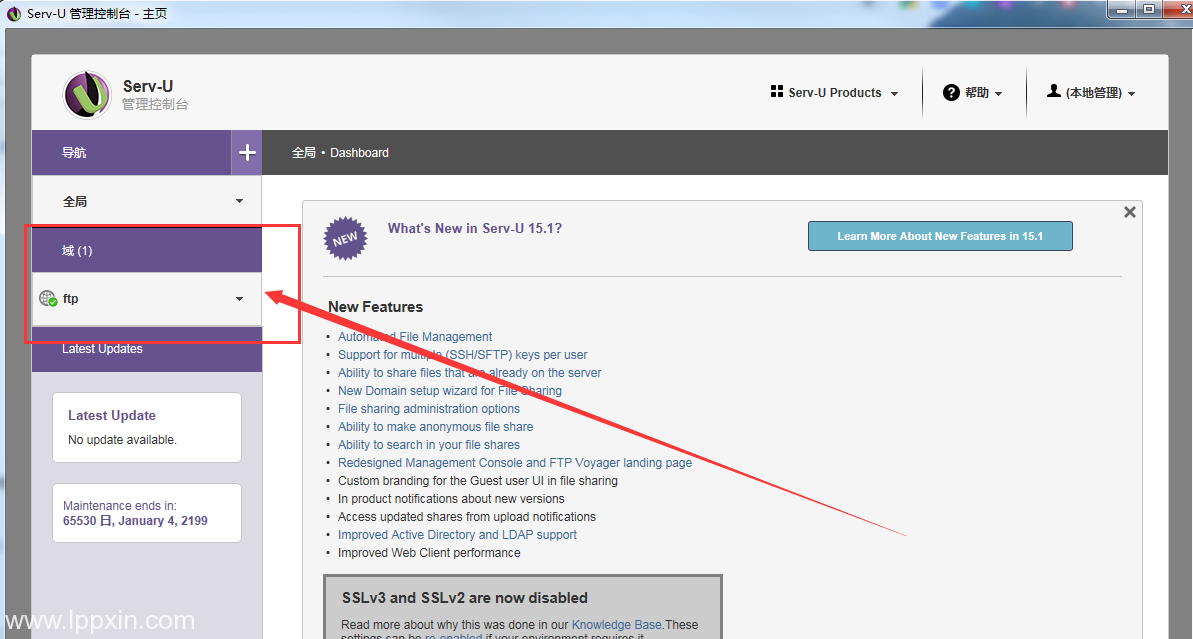Image resolution: width=1193 pixels, height=639 pixels.
Task: Click Improved Active Directory and LDAP link
Action: [457, 535]
